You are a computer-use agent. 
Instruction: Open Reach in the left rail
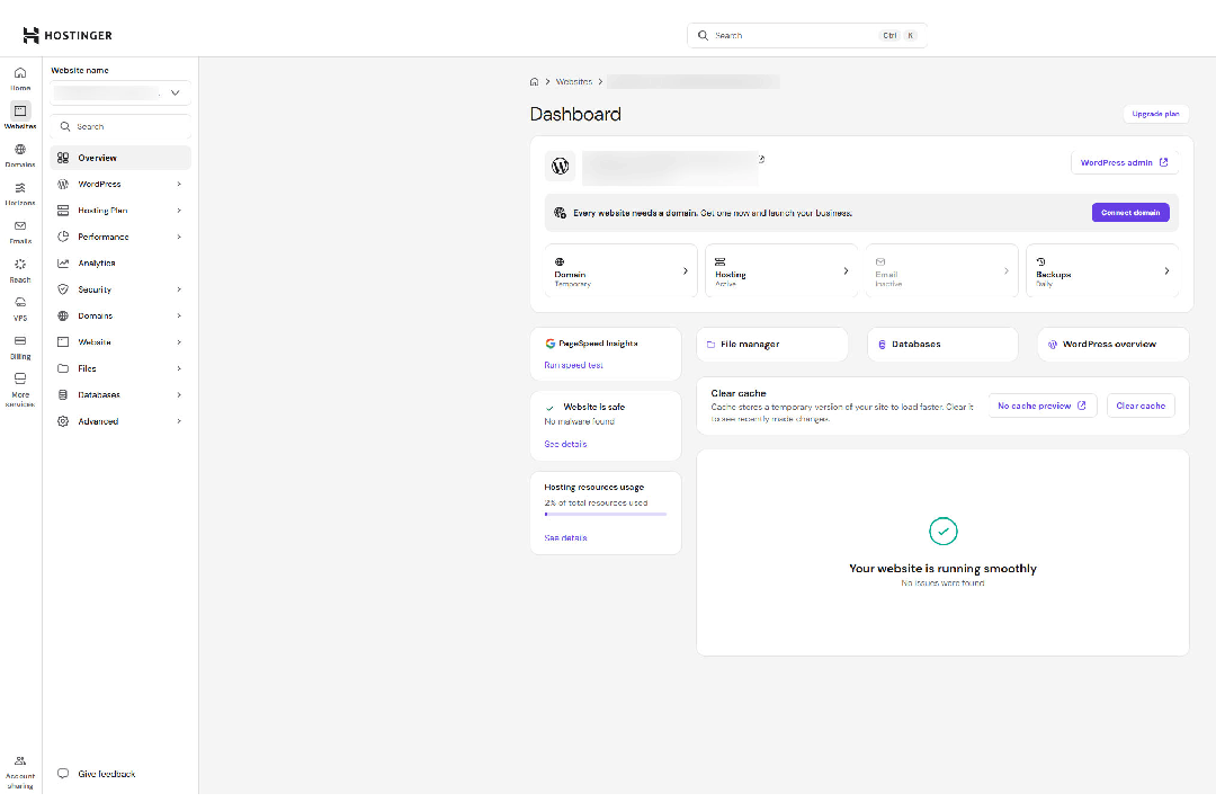20,270
